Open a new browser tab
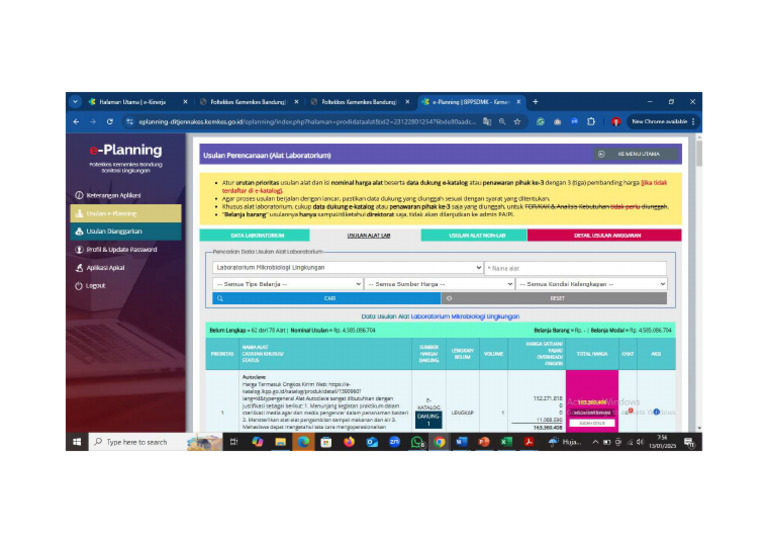This screenshot has width=768, height=544. [535, 102]
